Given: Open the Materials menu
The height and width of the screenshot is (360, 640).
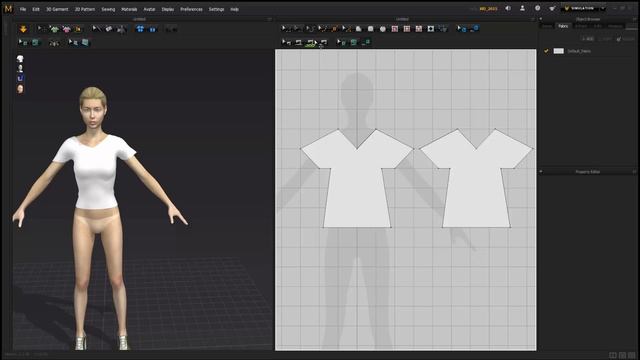Looking at the screenshot, I should tap(129, 9).
